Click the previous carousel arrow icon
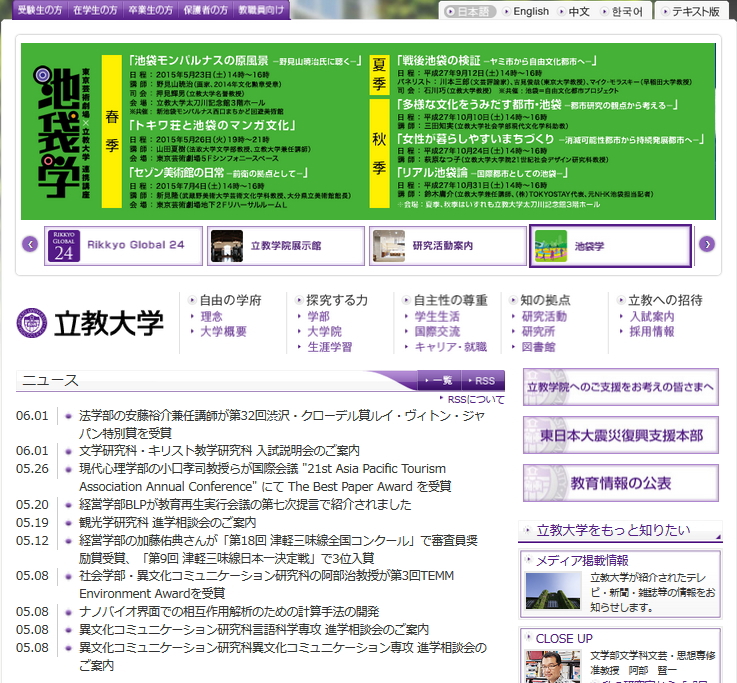This screenshot has width=737, height=683. pyautogui.click(x=30, y=244)
